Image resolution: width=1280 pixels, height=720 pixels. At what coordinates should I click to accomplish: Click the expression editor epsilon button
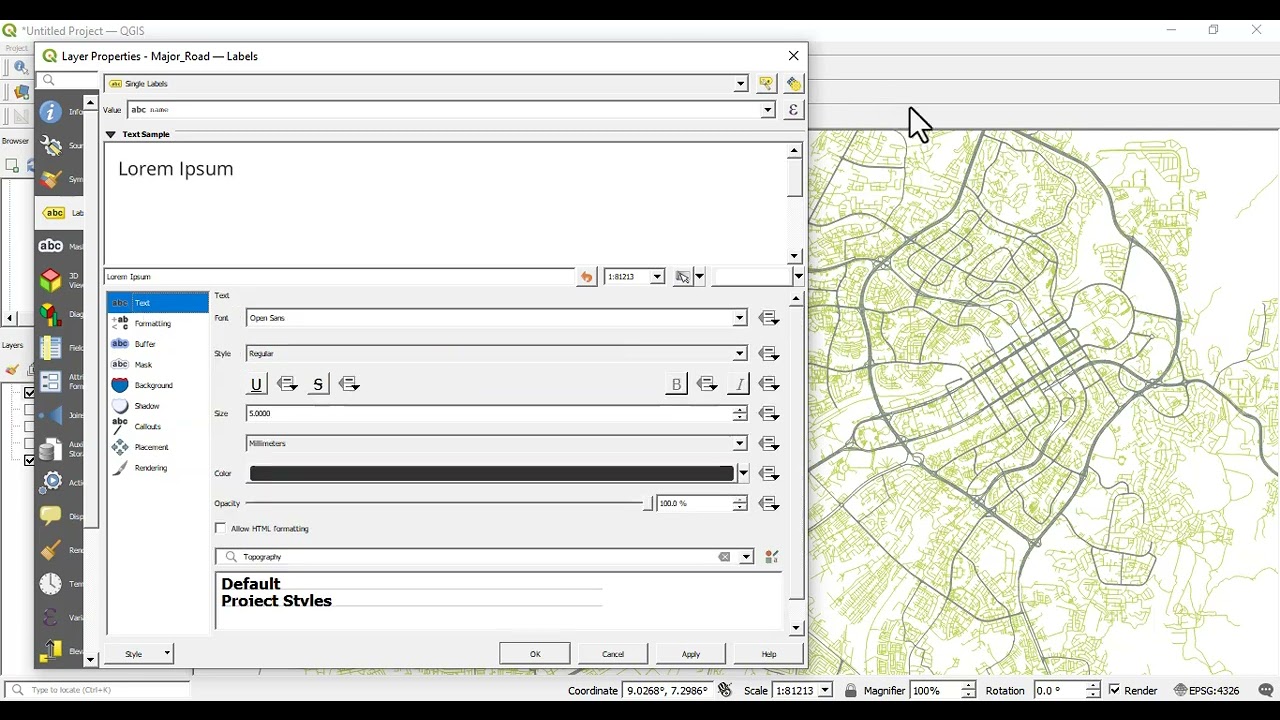point(793,110)
